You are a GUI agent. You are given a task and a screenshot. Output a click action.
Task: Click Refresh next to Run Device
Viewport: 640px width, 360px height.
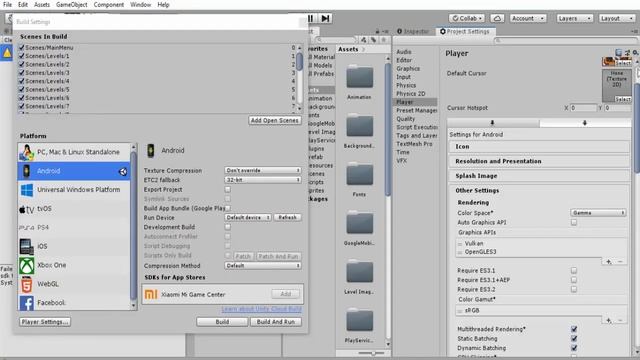pos(288,218)
